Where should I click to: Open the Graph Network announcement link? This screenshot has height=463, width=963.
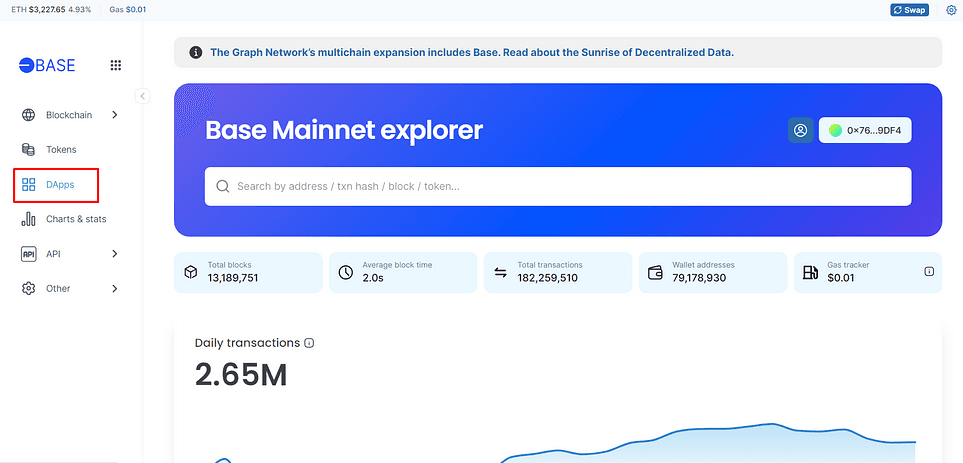pos(472,52)
